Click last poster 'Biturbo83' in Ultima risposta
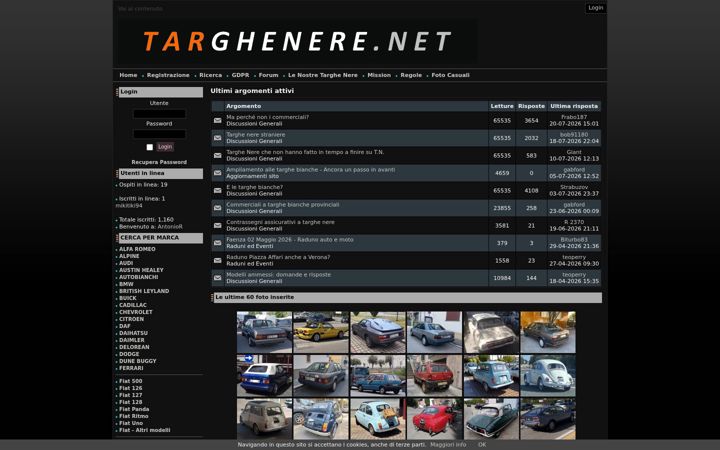 coord(574,240)
